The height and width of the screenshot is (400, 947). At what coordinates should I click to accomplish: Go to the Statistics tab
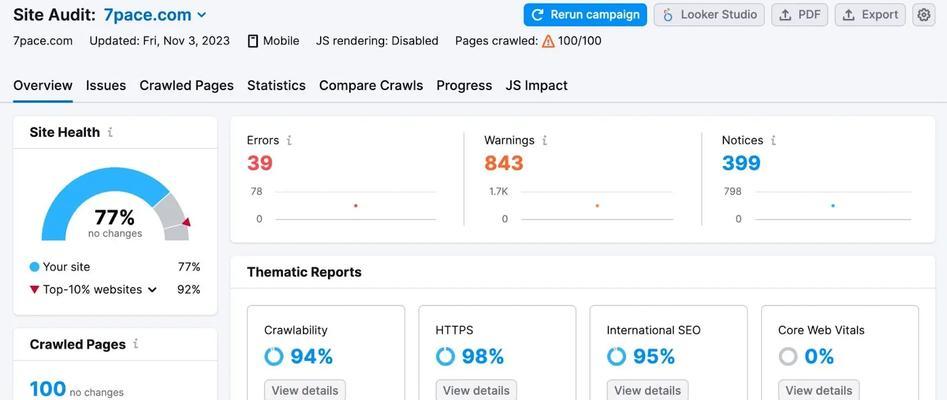pos(277,86)
